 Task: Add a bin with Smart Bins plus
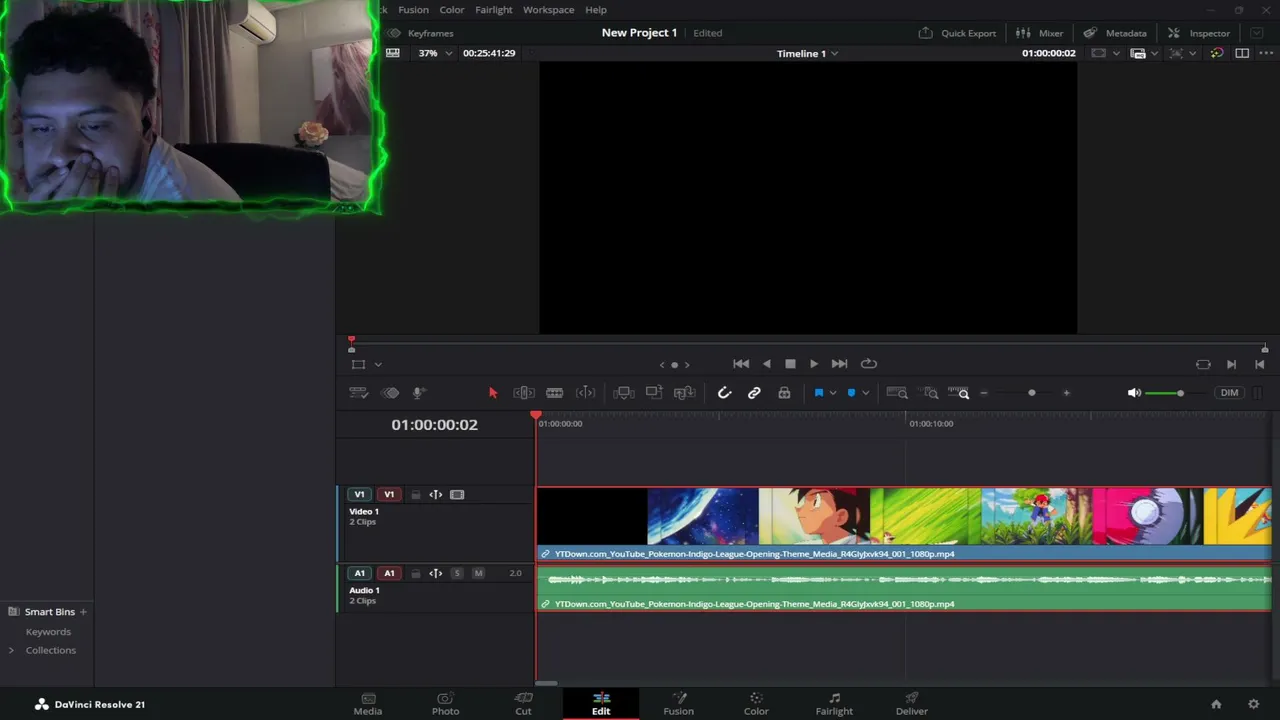coord(83,612)
